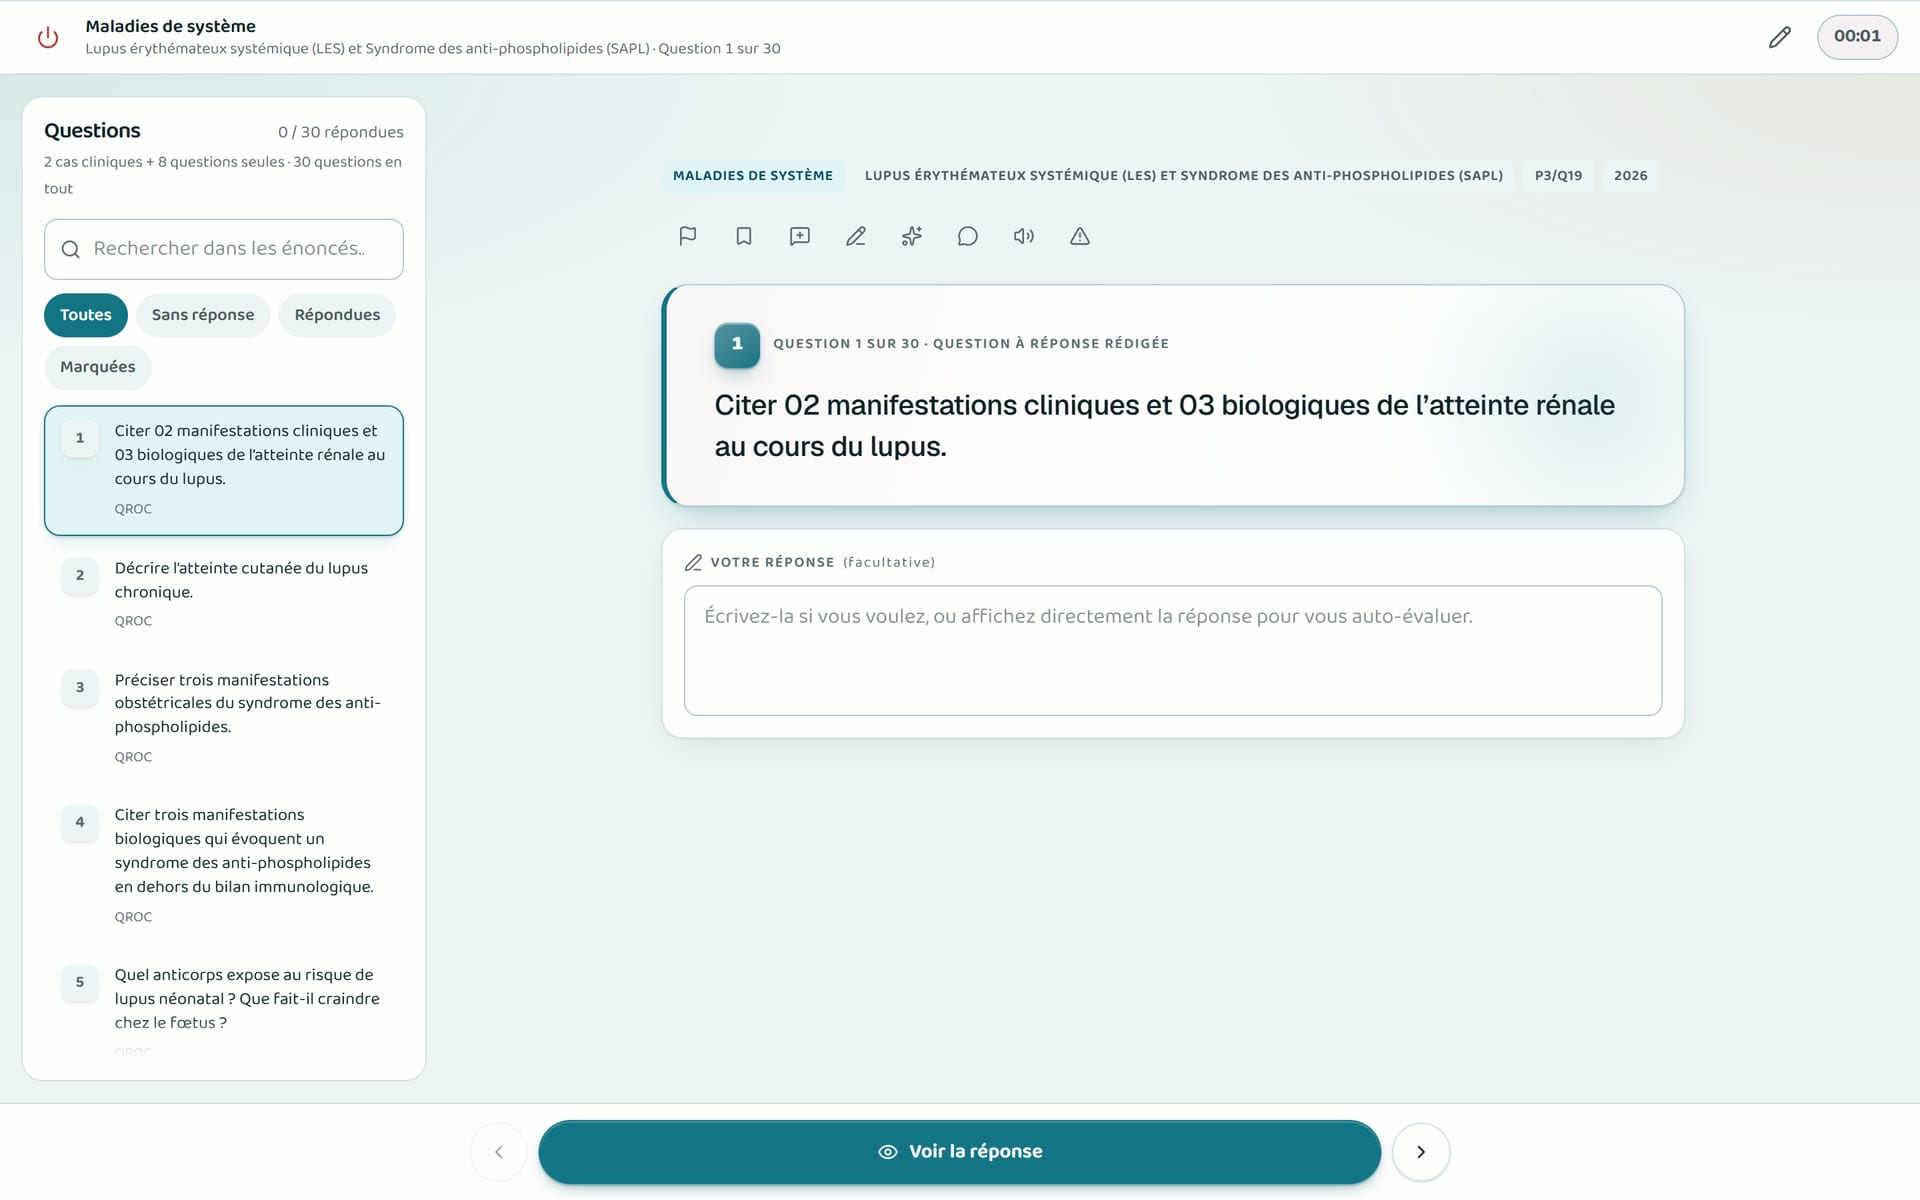This screenshot has width=1920, height=1200.
Task: Click the '0 / 30 répondues' counter
Action: (x=341, y=132)
